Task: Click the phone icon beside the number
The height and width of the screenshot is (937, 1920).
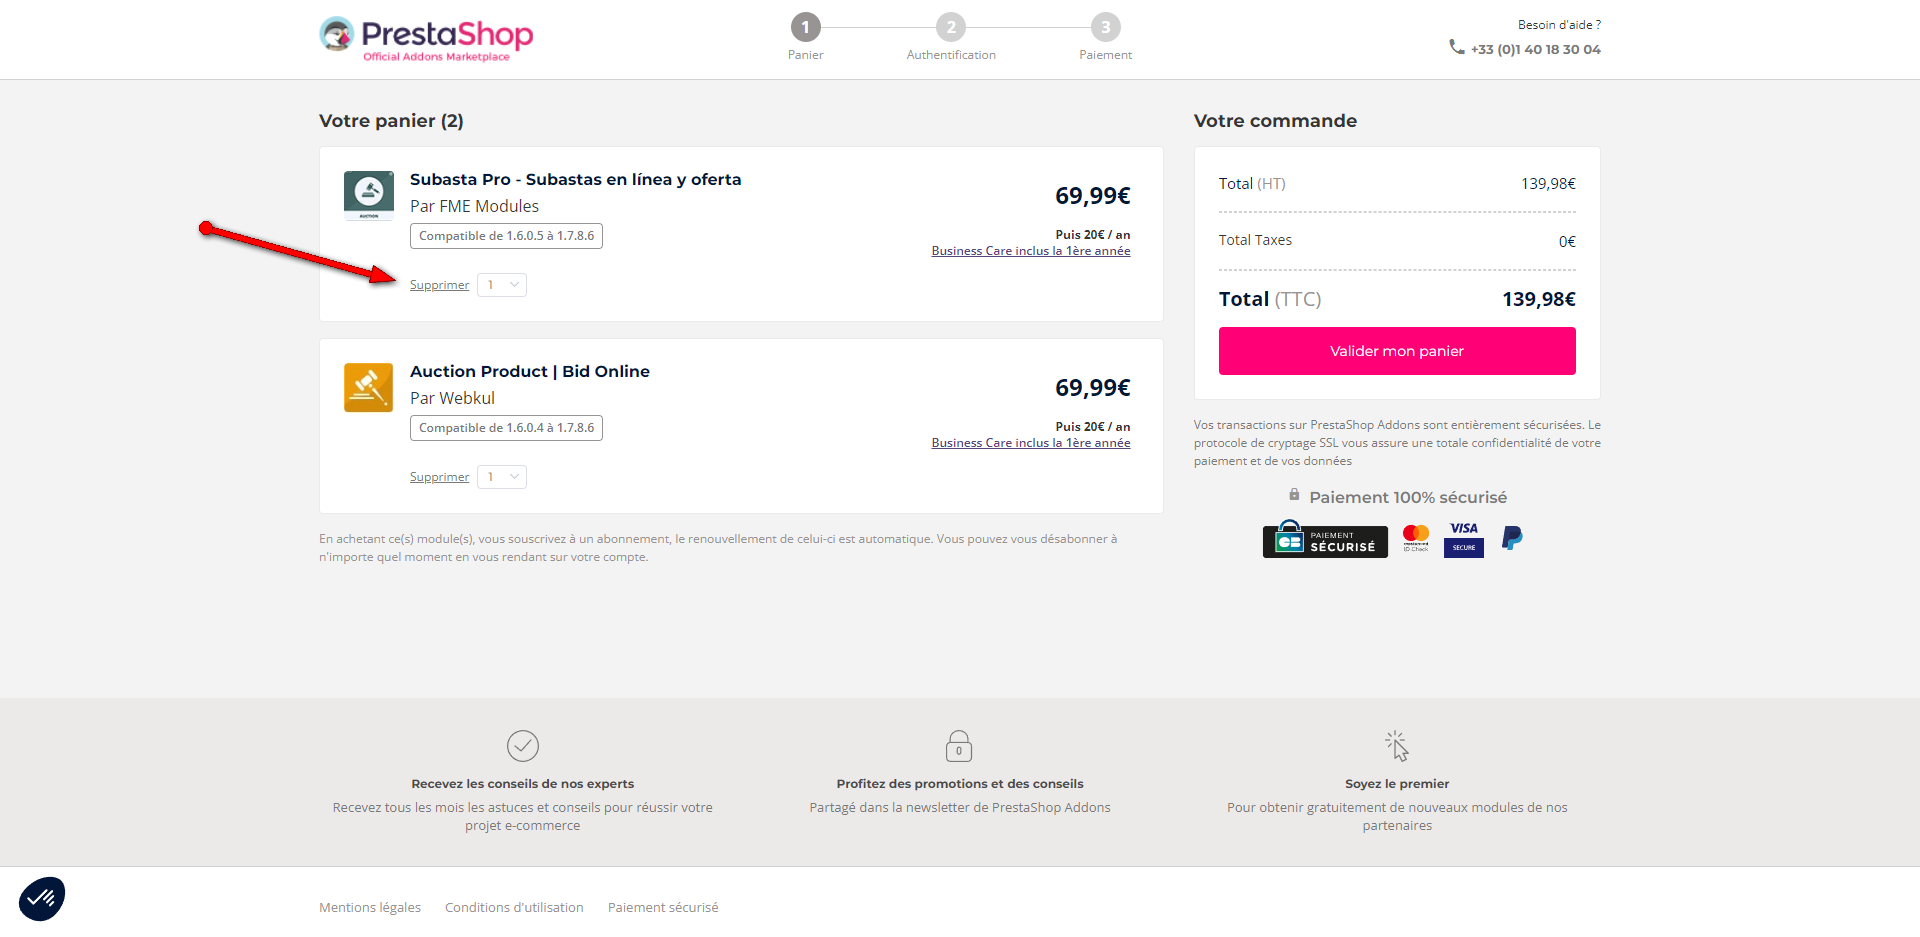Action: click(1456, 47)
